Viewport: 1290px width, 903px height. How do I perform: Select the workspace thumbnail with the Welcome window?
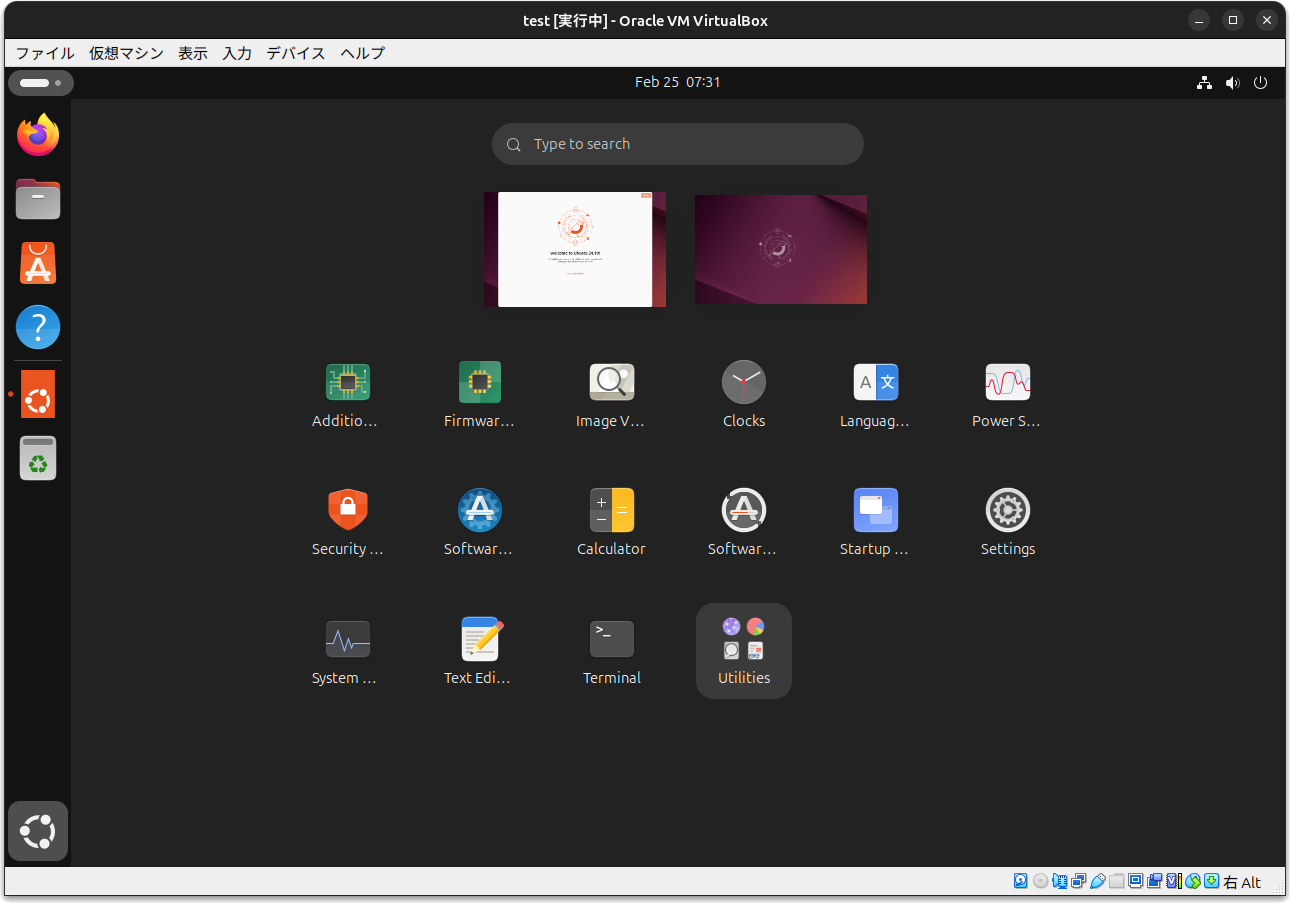pos(575,250)
